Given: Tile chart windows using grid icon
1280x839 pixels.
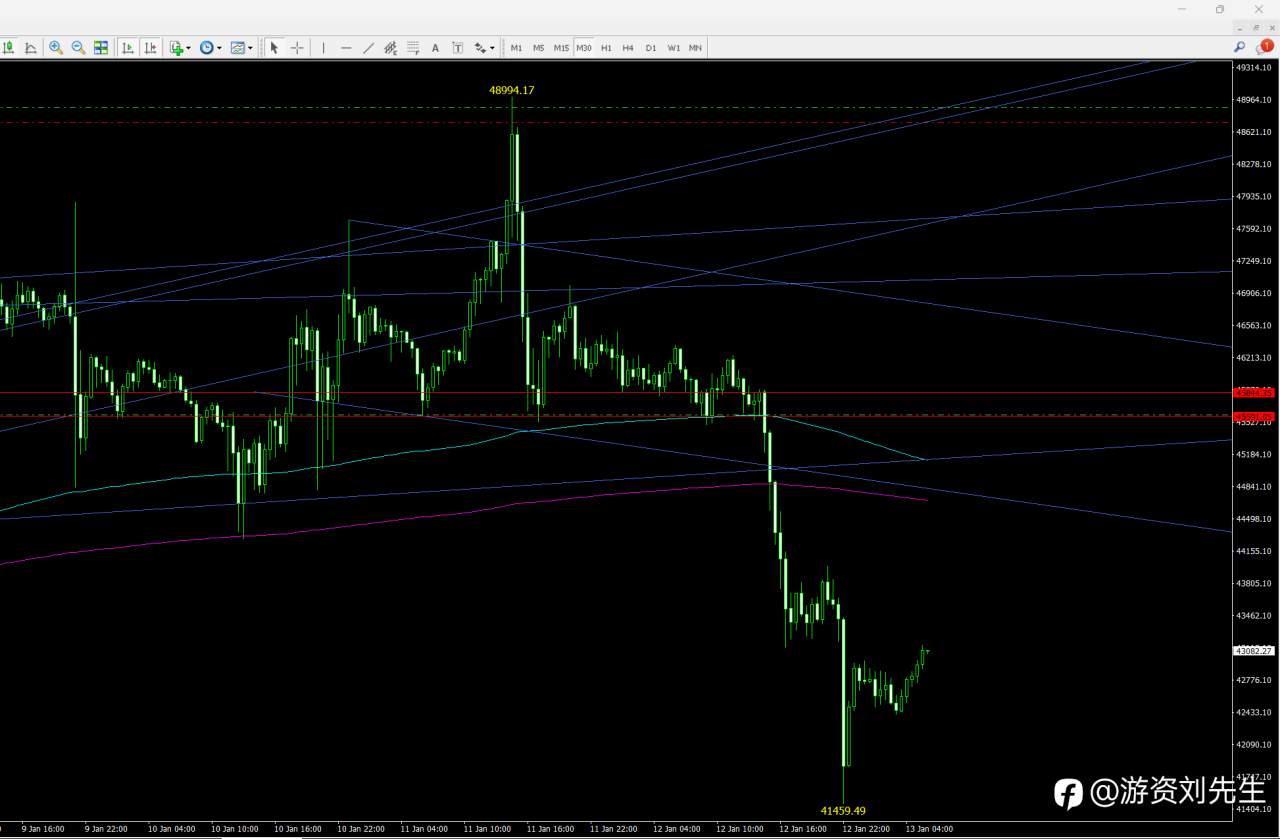Looking at the screenshot, I should coord(101,47).
